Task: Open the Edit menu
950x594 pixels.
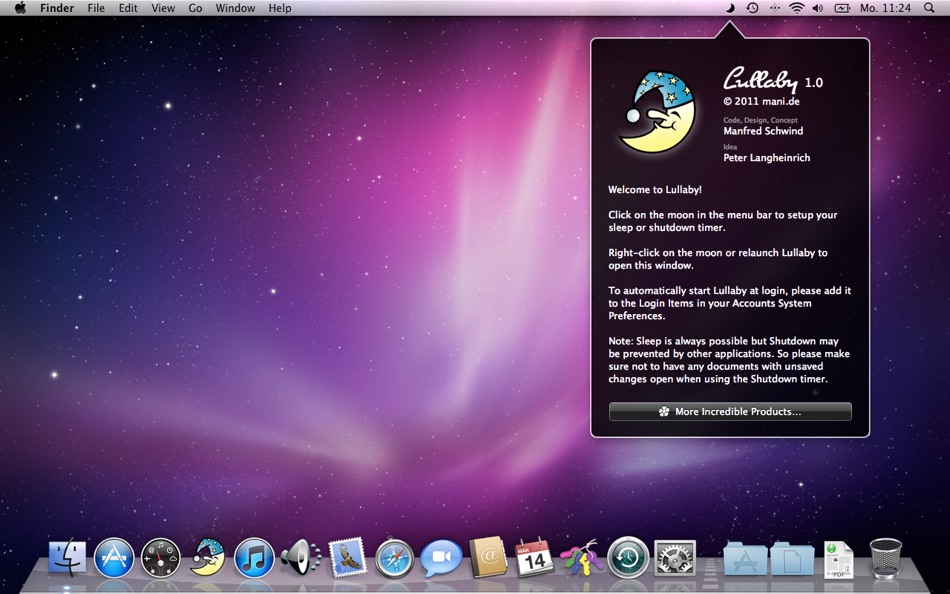Action: [x=128, y=8]
